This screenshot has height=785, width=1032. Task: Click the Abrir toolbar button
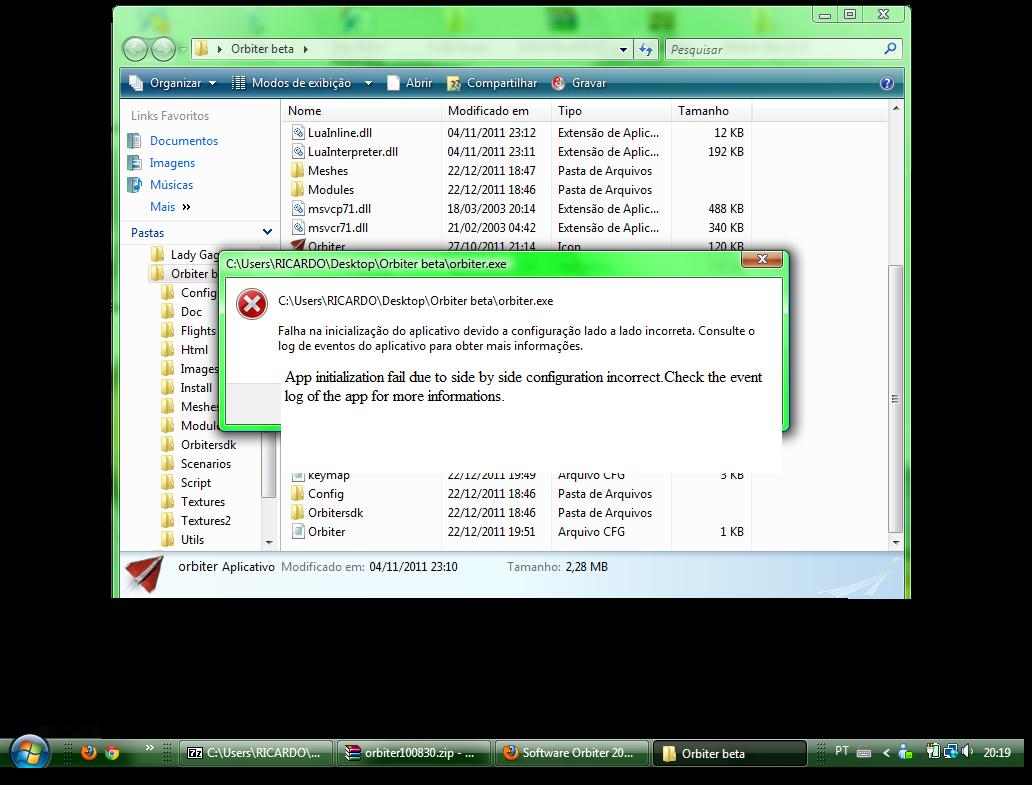410,83
